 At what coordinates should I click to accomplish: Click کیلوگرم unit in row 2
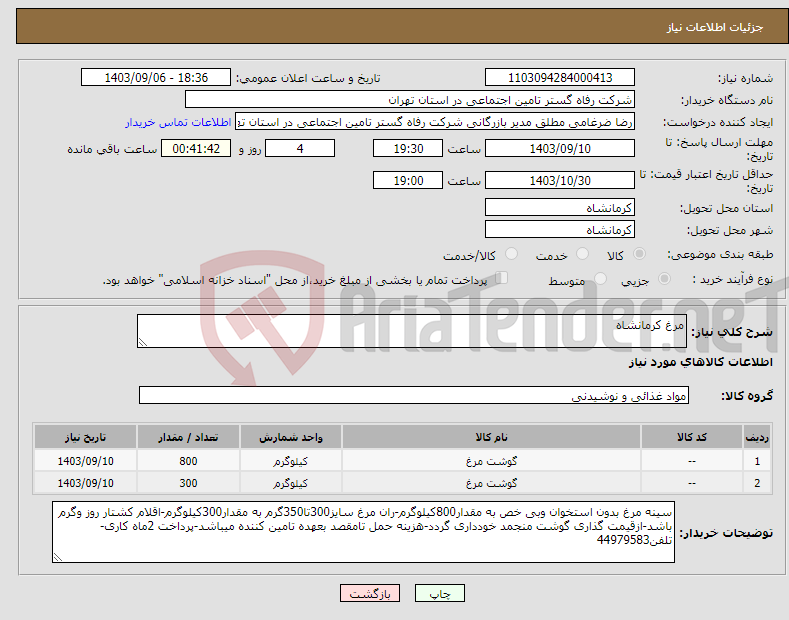[291, 483]
